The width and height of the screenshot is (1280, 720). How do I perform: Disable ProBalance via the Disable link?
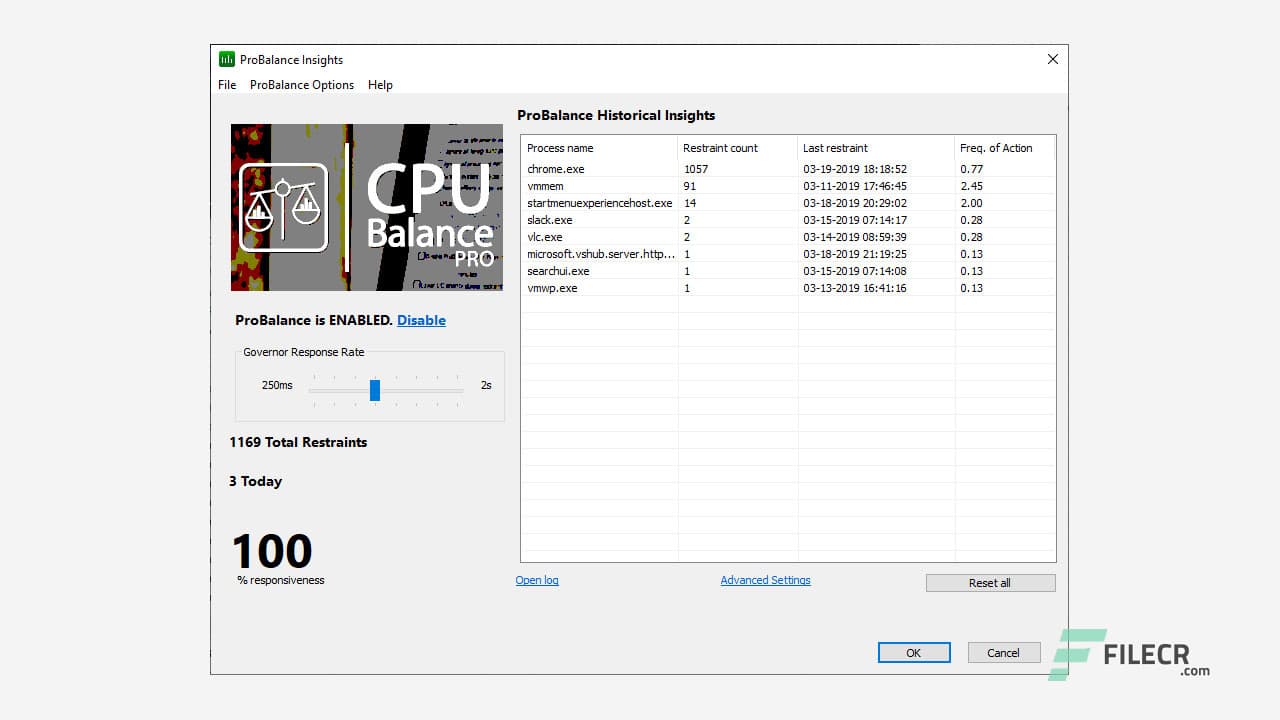(x=421, y=320)
